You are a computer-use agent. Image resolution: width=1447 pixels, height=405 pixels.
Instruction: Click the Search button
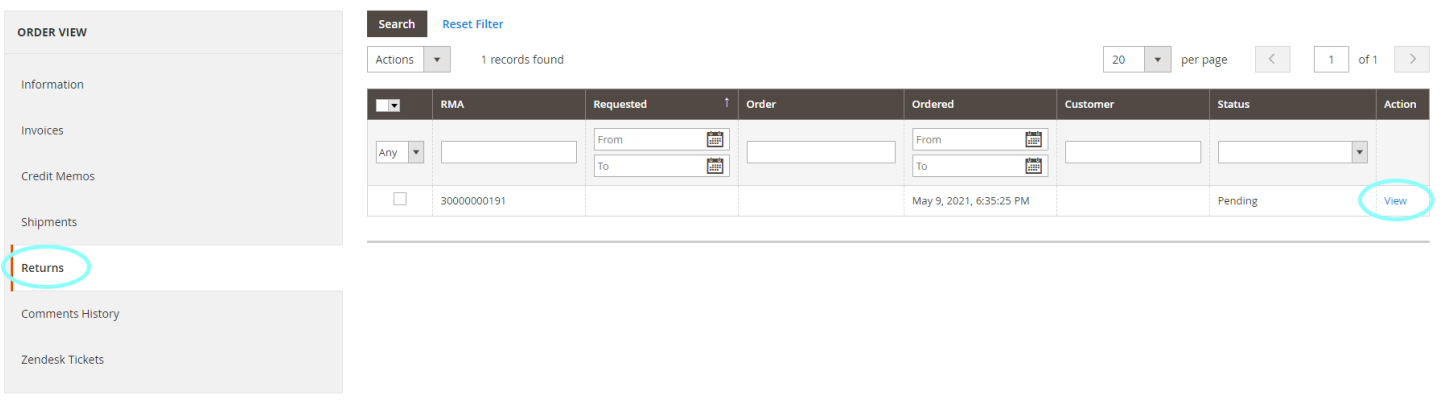click(397, 24)
